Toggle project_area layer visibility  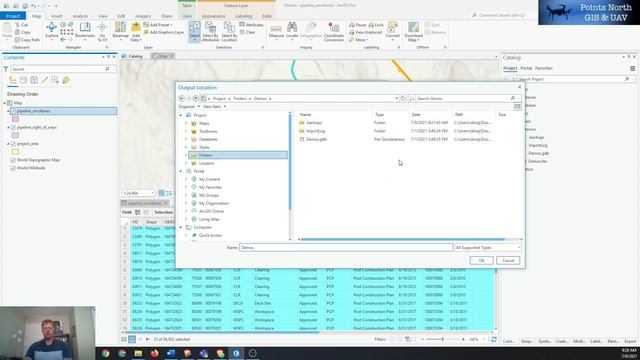(x=13, y=144)
